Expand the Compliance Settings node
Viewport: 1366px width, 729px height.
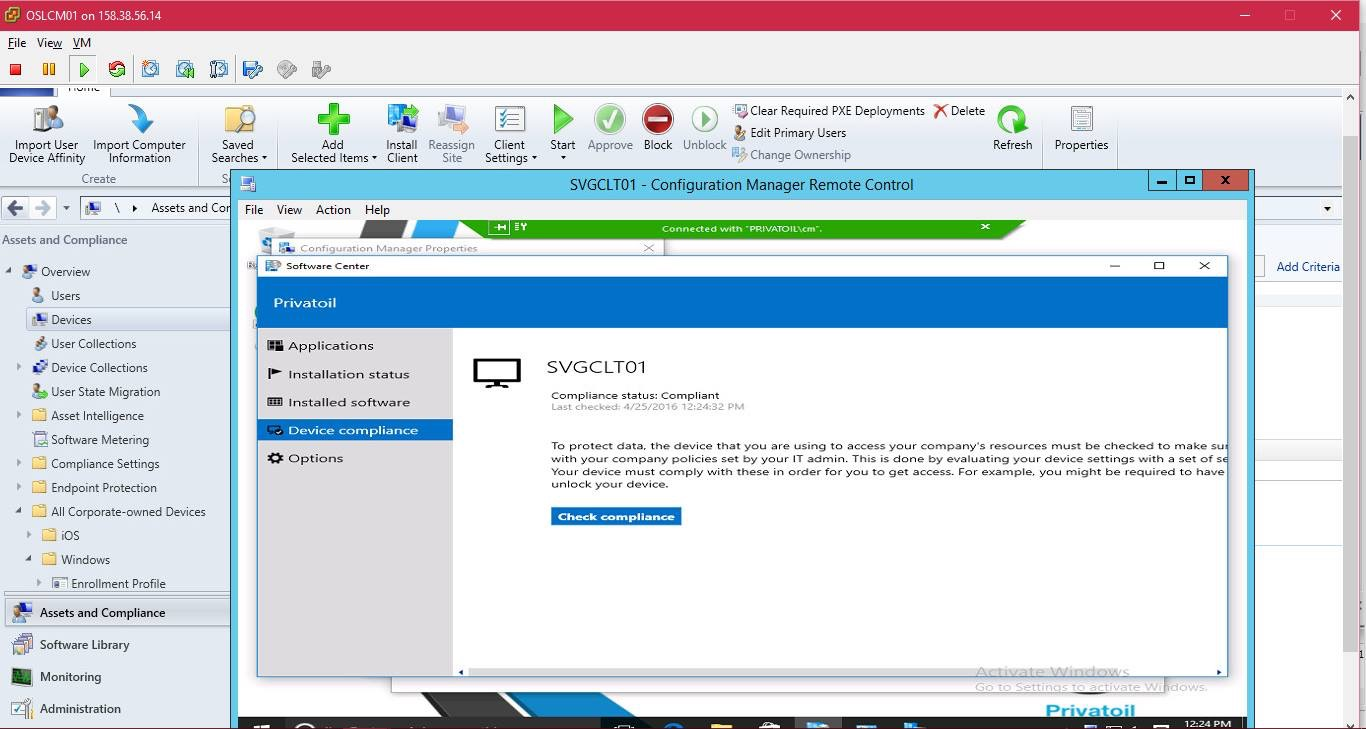click(x=19, y=463)
